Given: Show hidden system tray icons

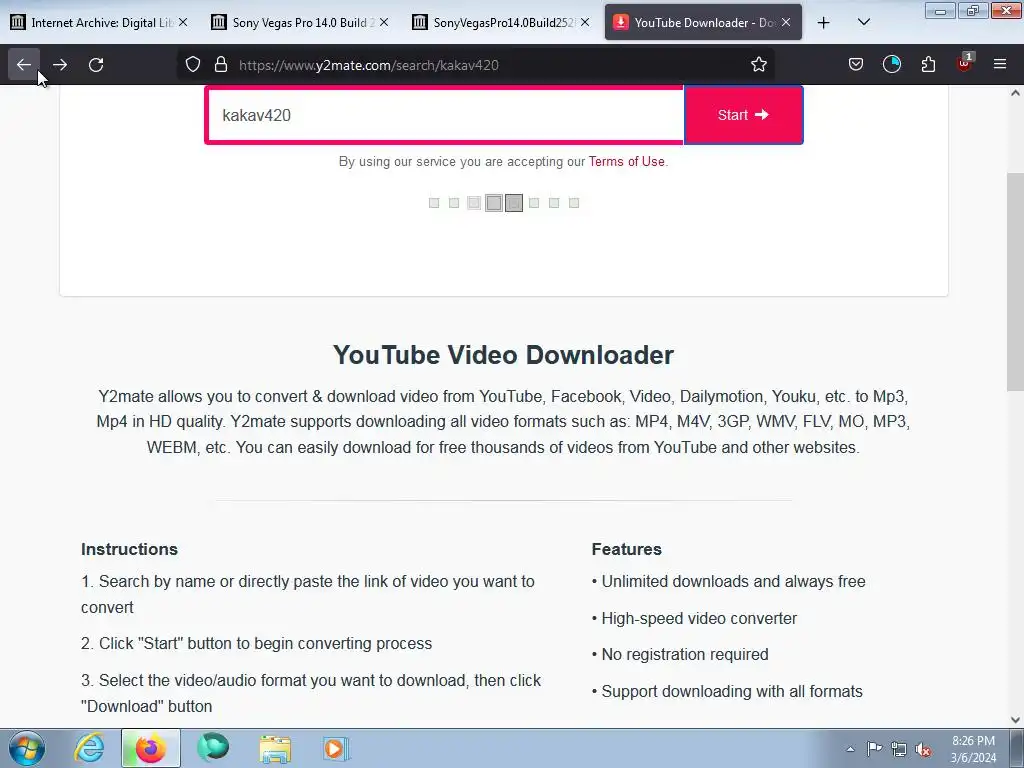Looking at the screenshot, I should (850, 749).
